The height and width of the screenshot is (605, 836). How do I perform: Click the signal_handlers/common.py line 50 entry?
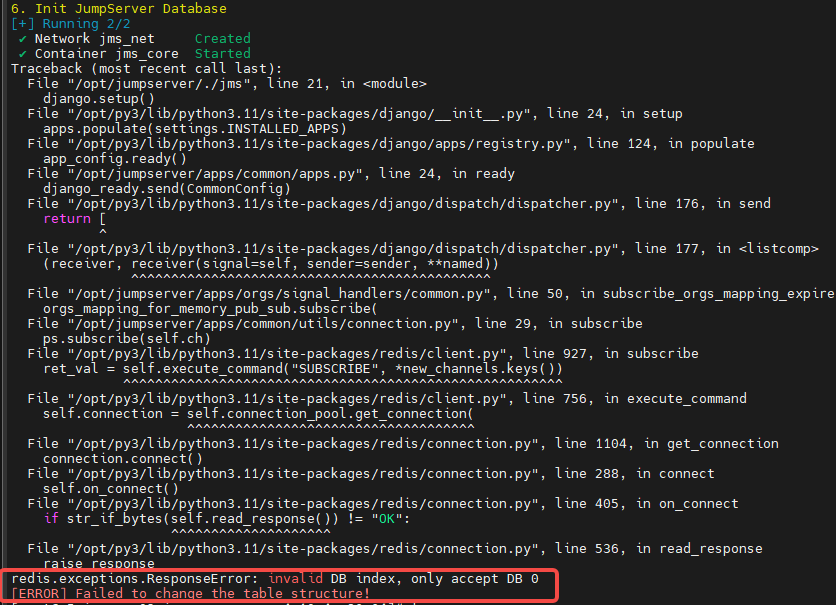tap(431, 293)
